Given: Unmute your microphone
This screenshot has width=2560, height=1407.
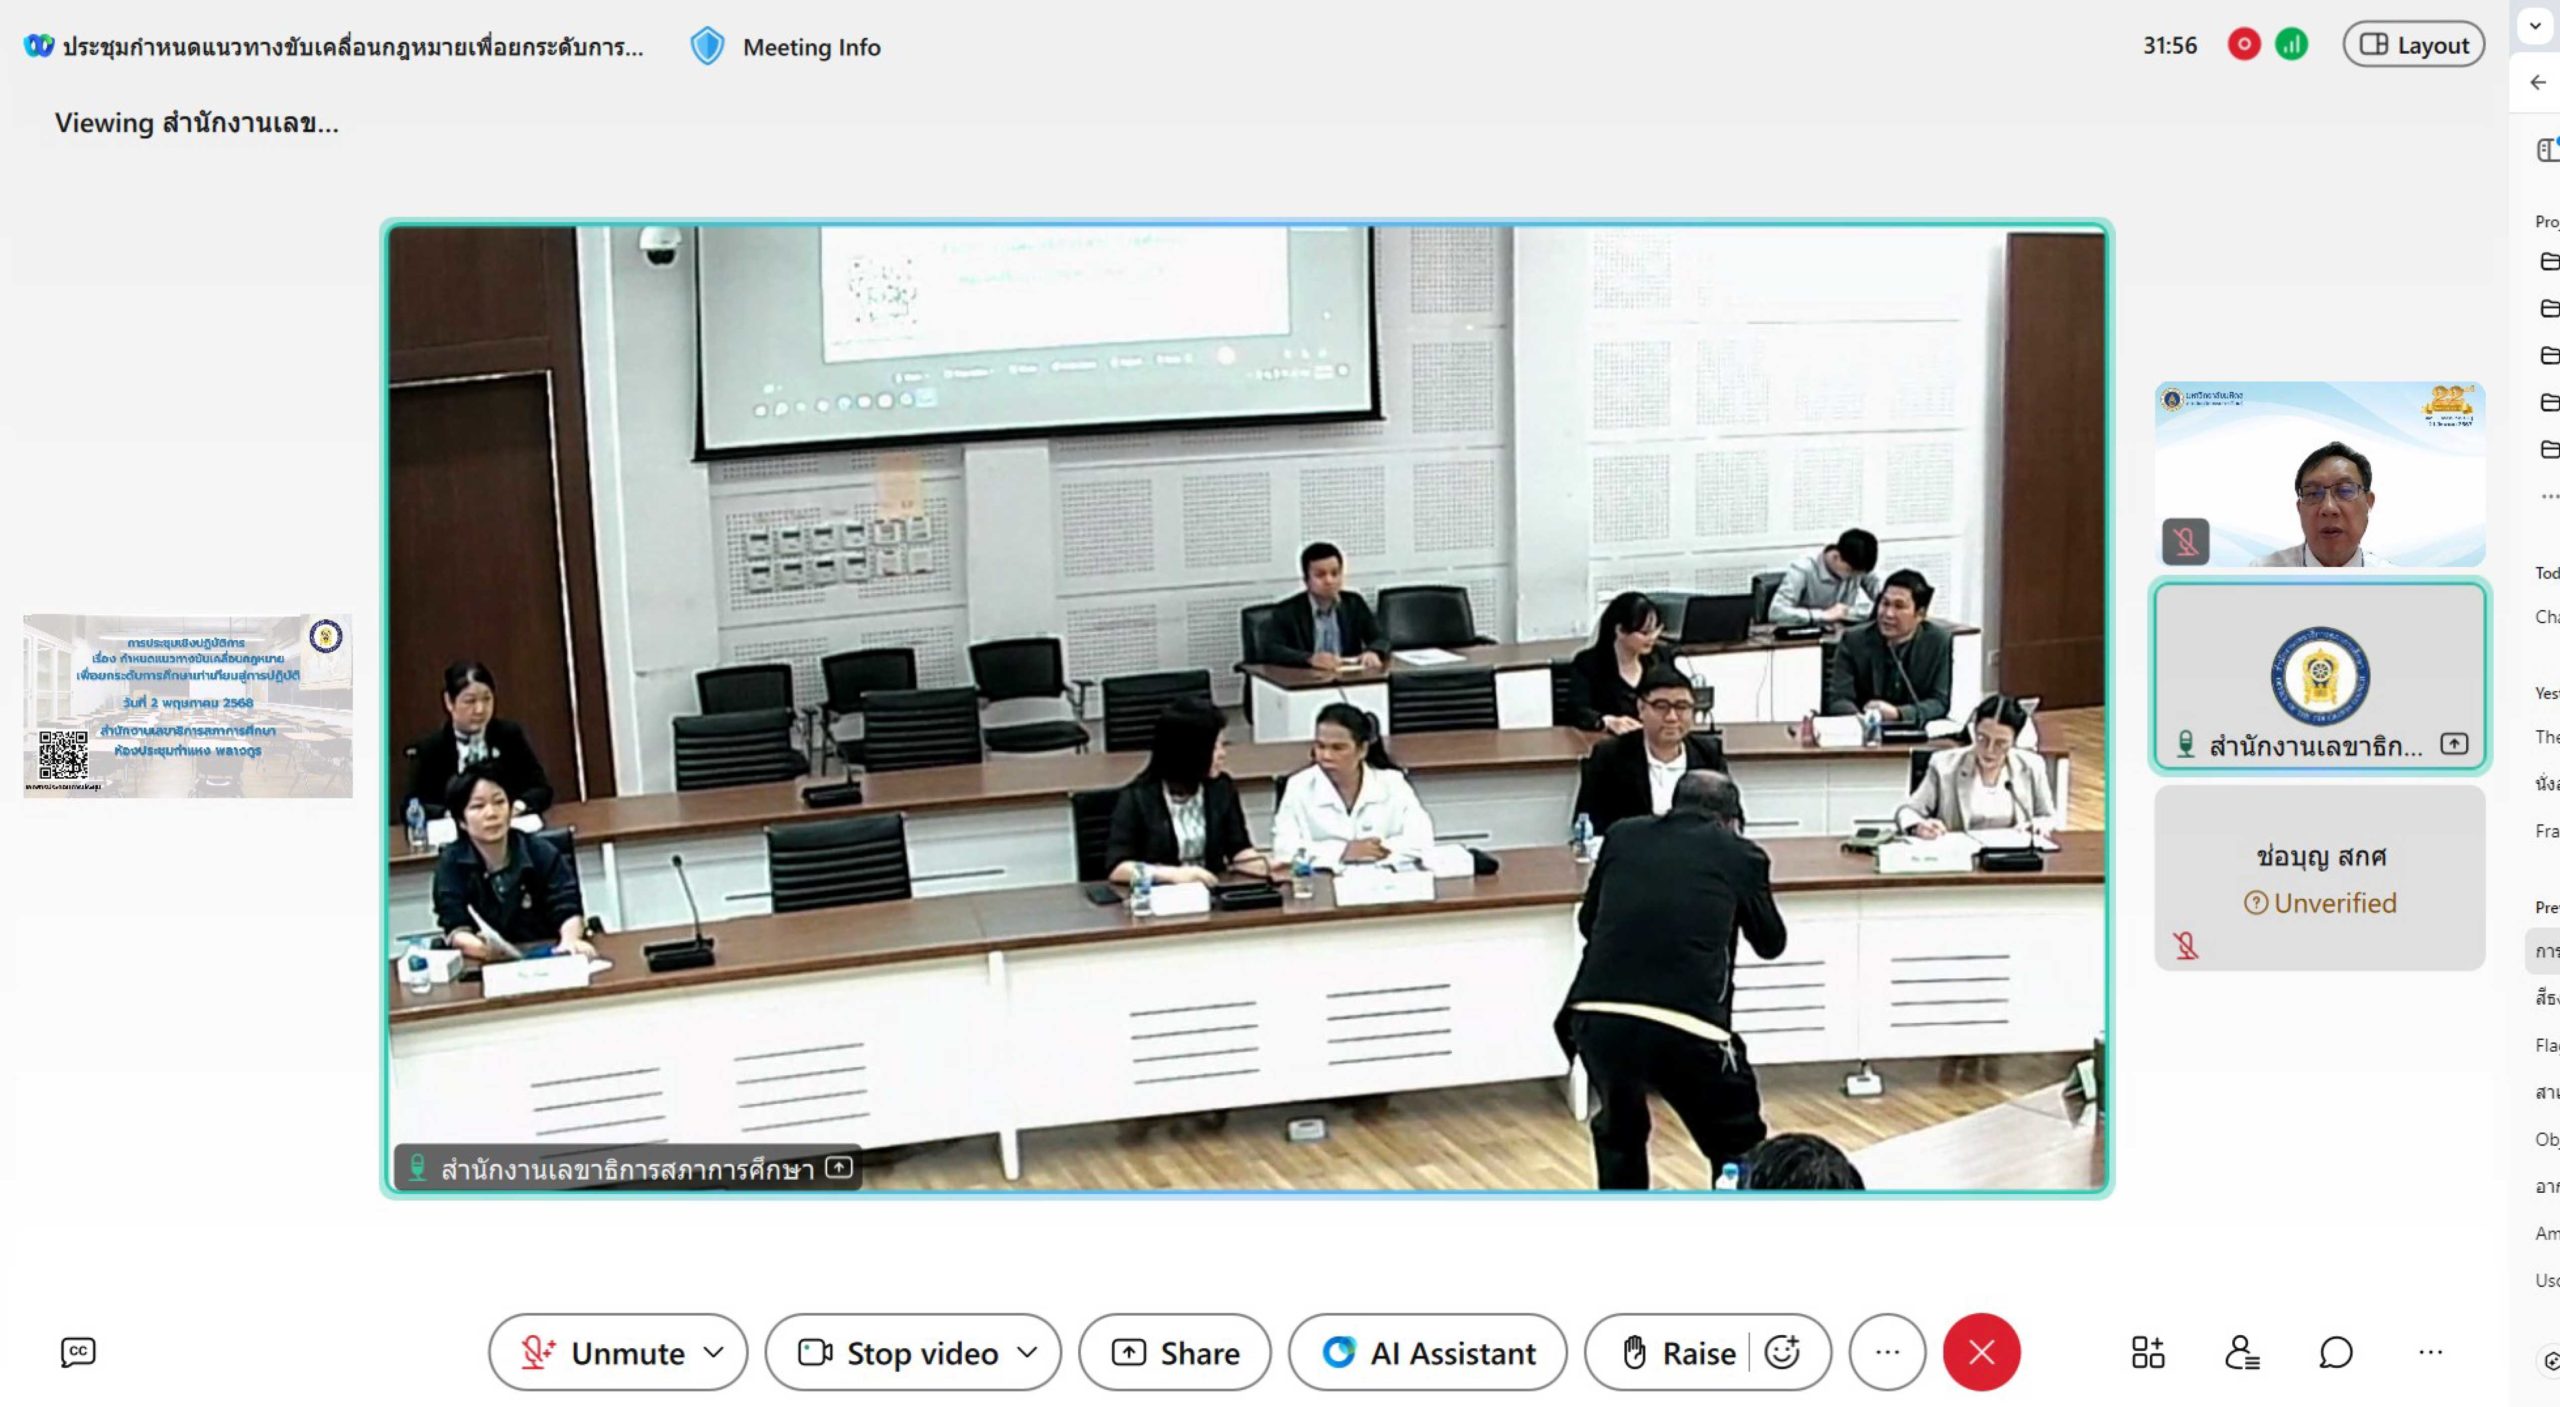Looking at the screenshot, I should [605, 1352].
